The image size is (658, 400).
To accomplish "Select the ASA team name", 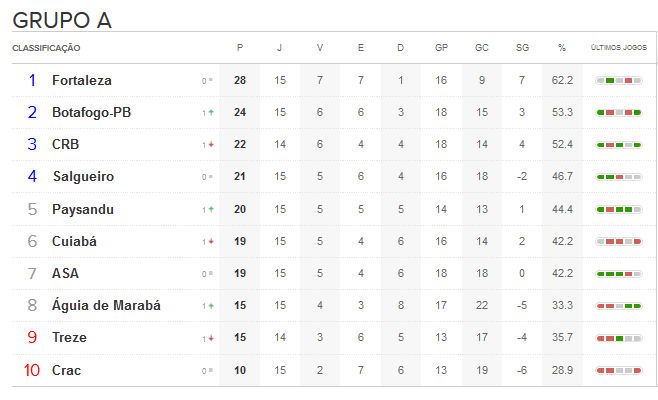I will coord(65,273).
